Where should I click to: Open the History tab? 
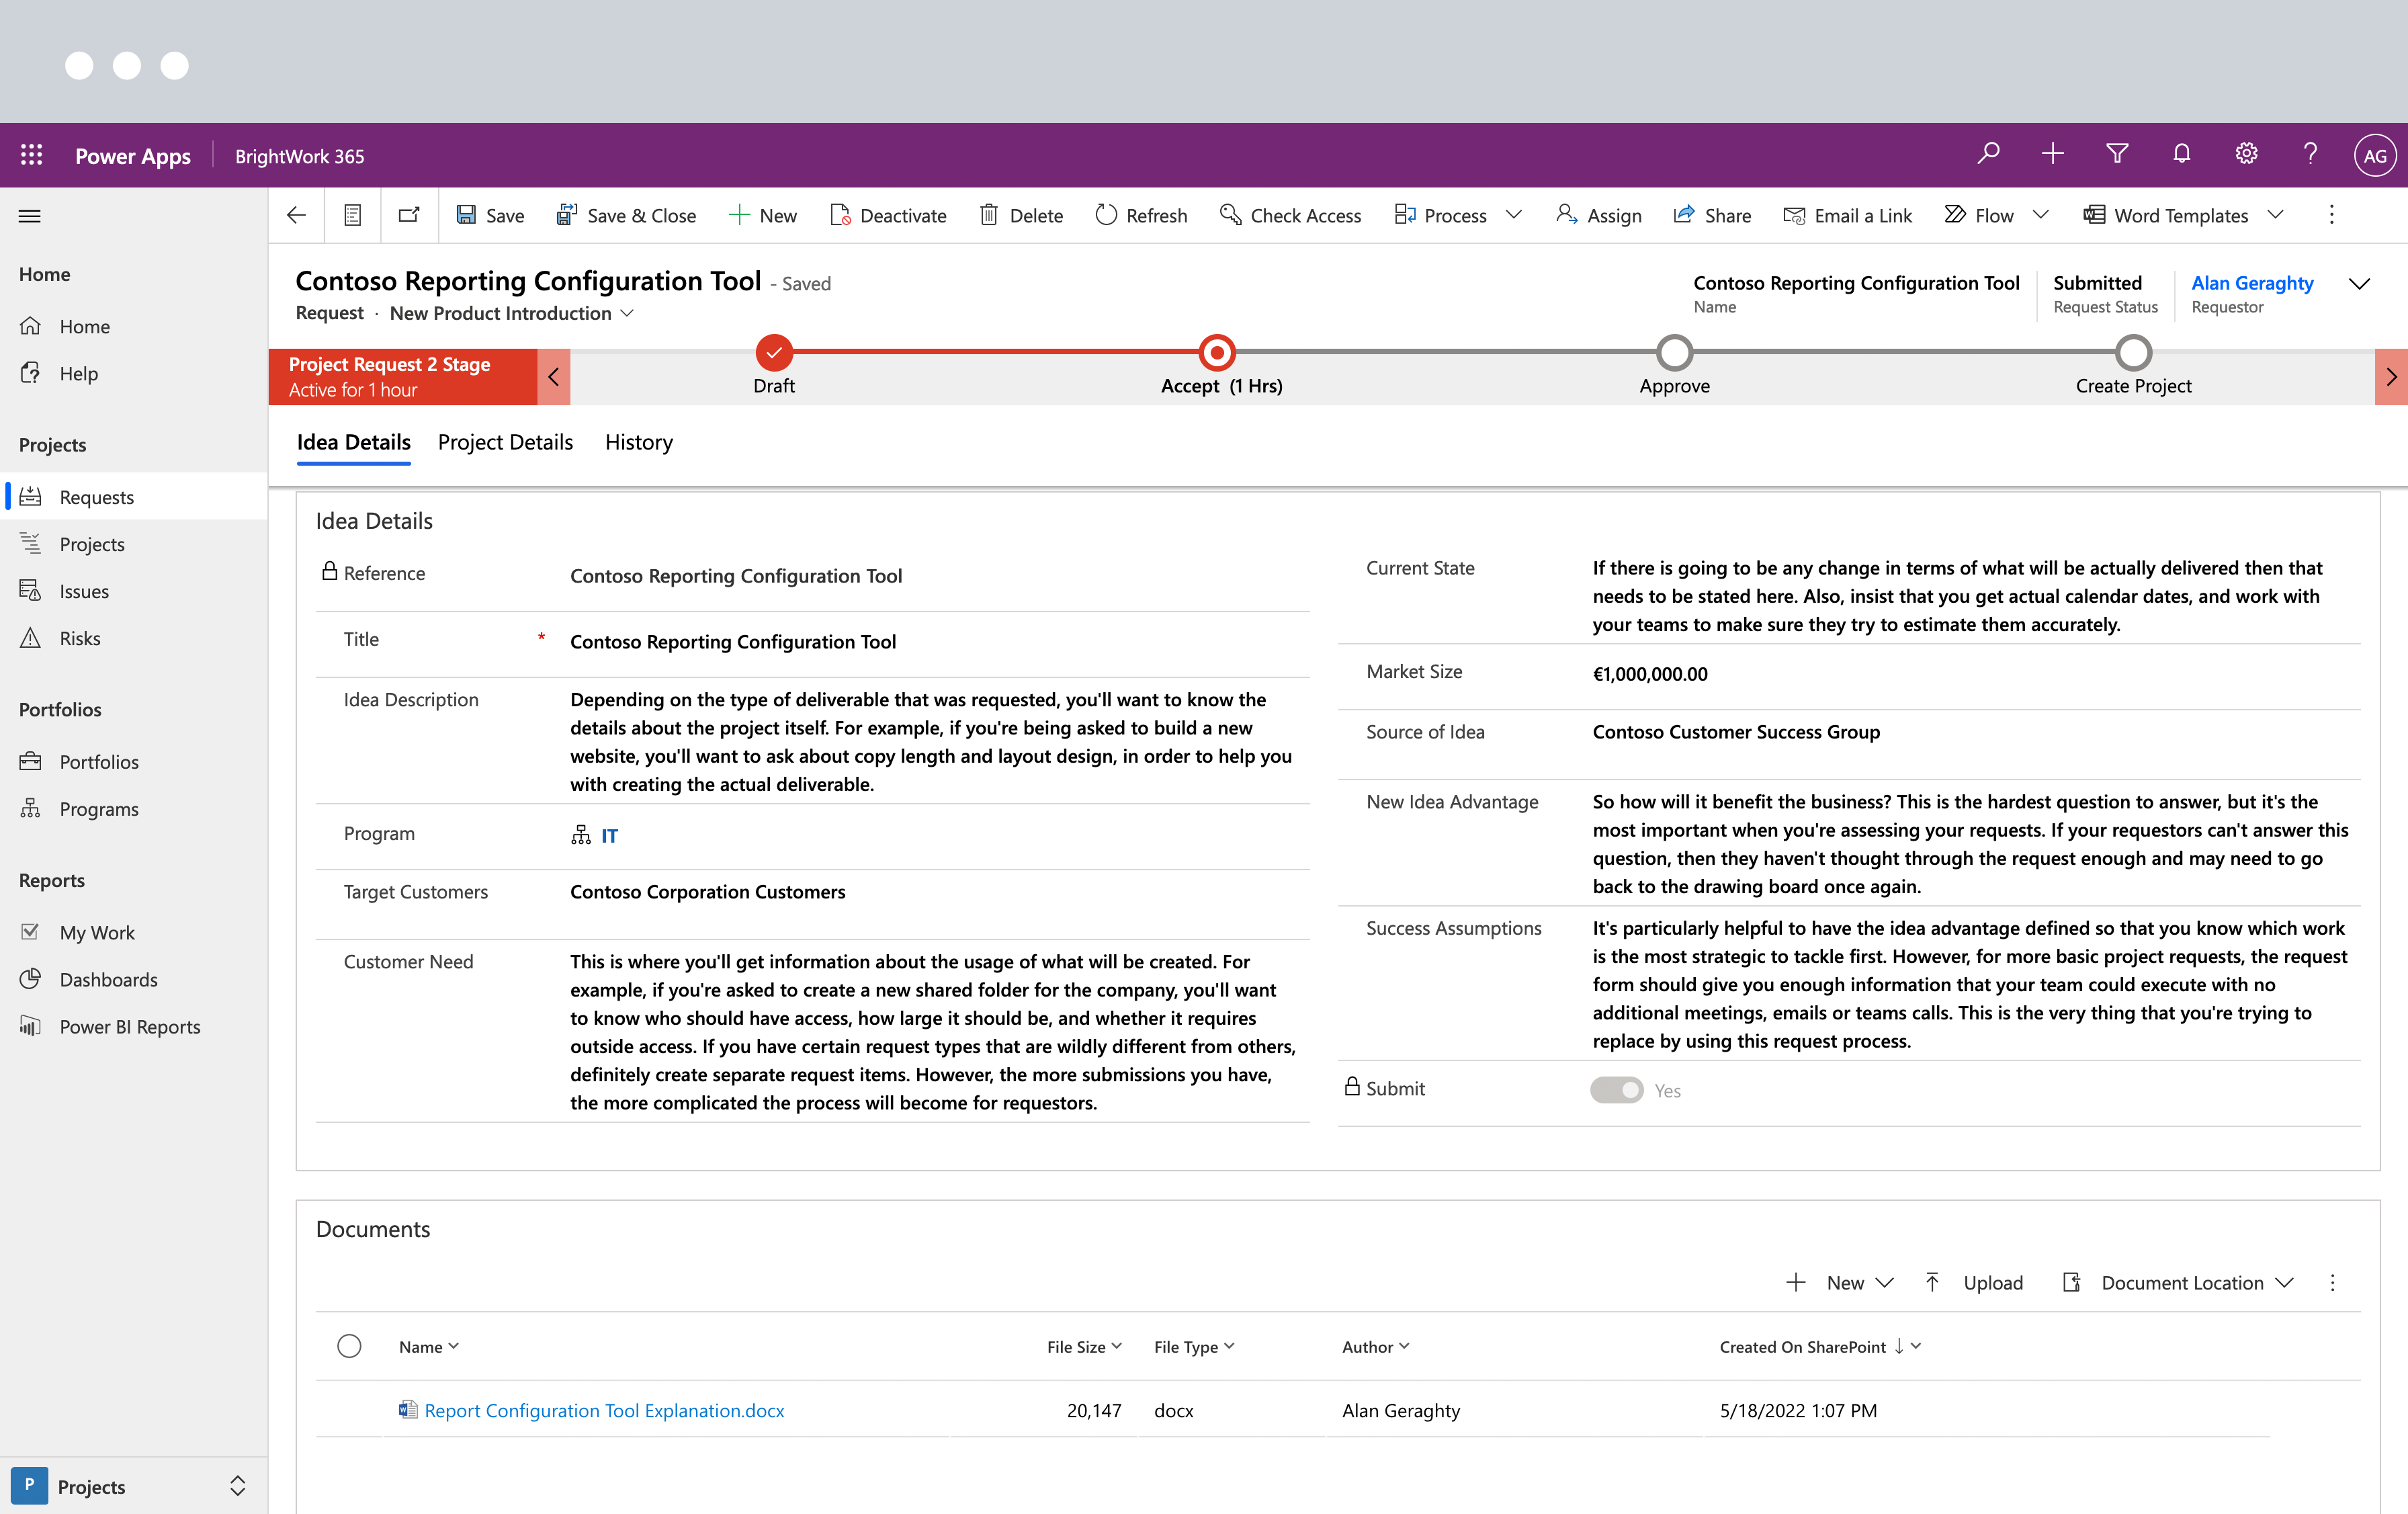pos(638,442)
